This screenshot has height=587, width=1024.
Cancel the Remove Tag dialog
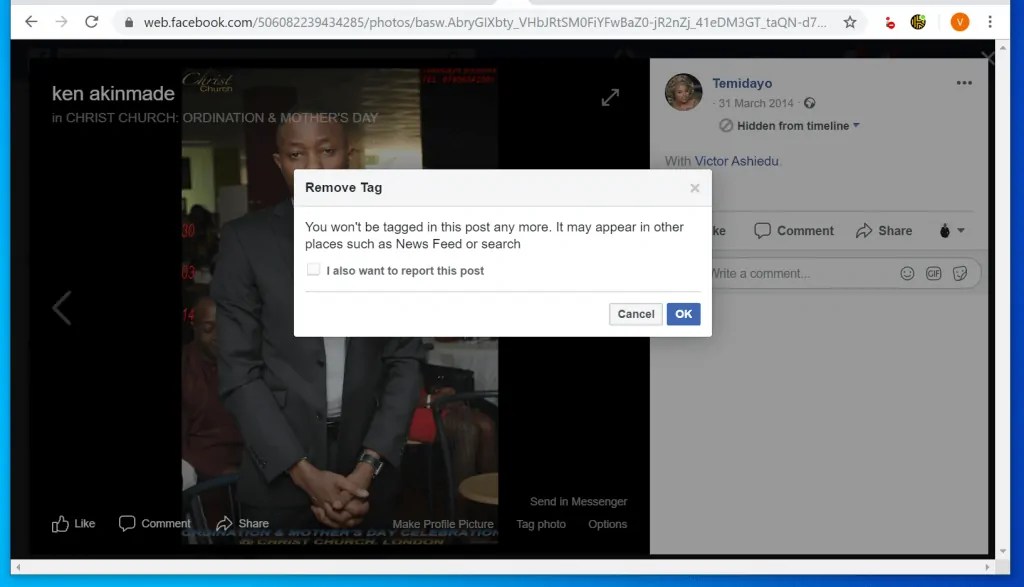click(x=635, y=313)
